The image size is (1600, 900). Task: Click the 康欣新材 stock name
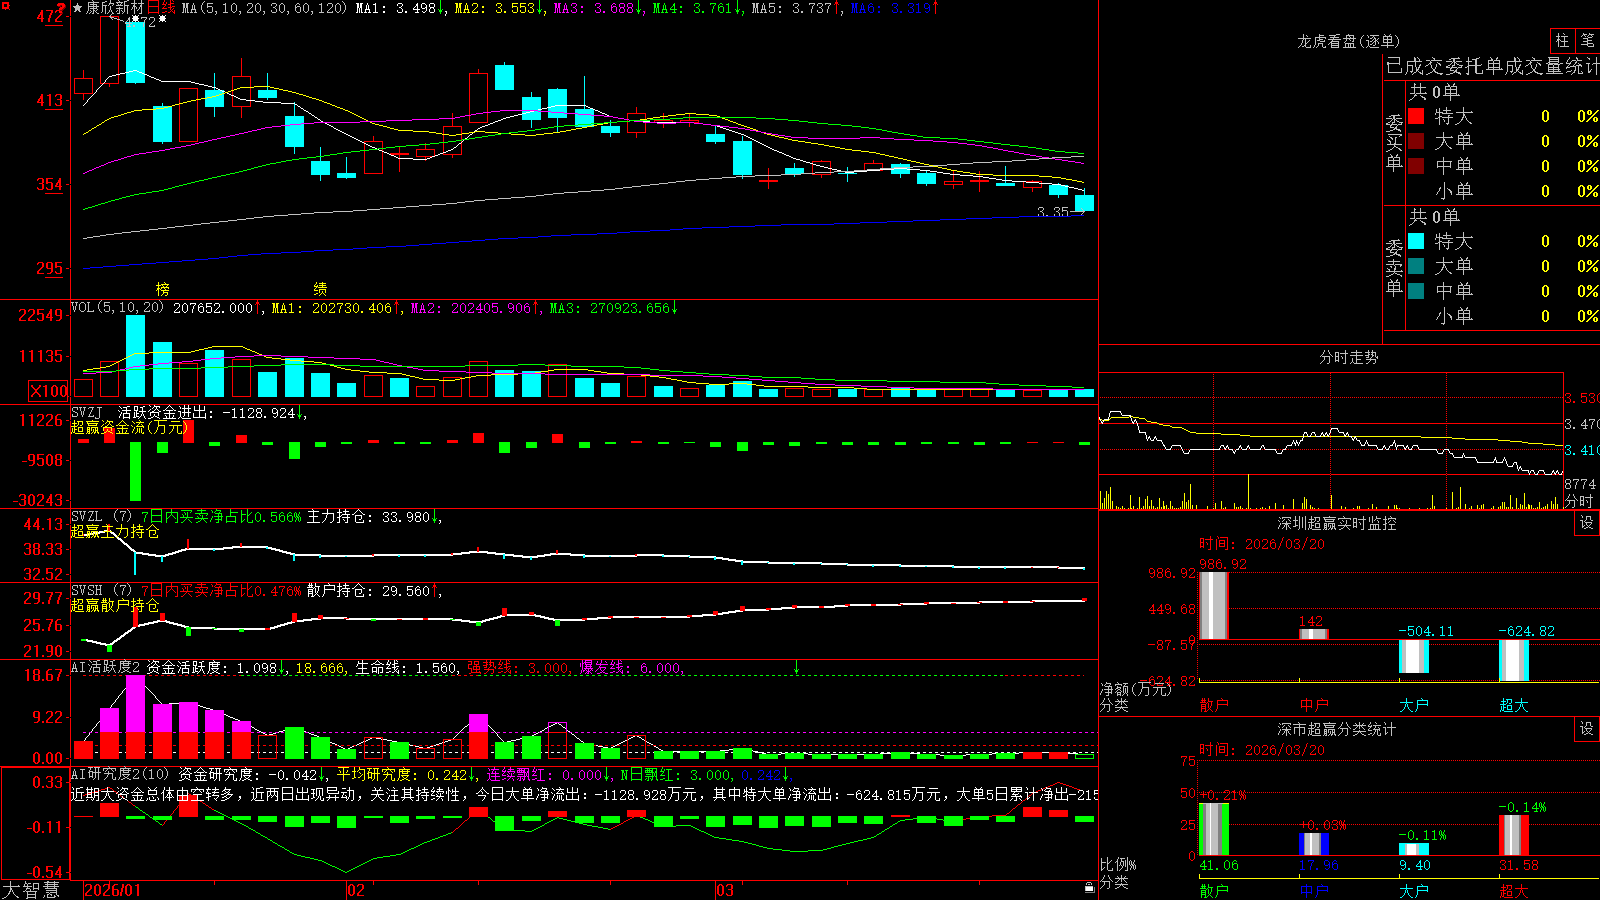(x=114, y=8)
